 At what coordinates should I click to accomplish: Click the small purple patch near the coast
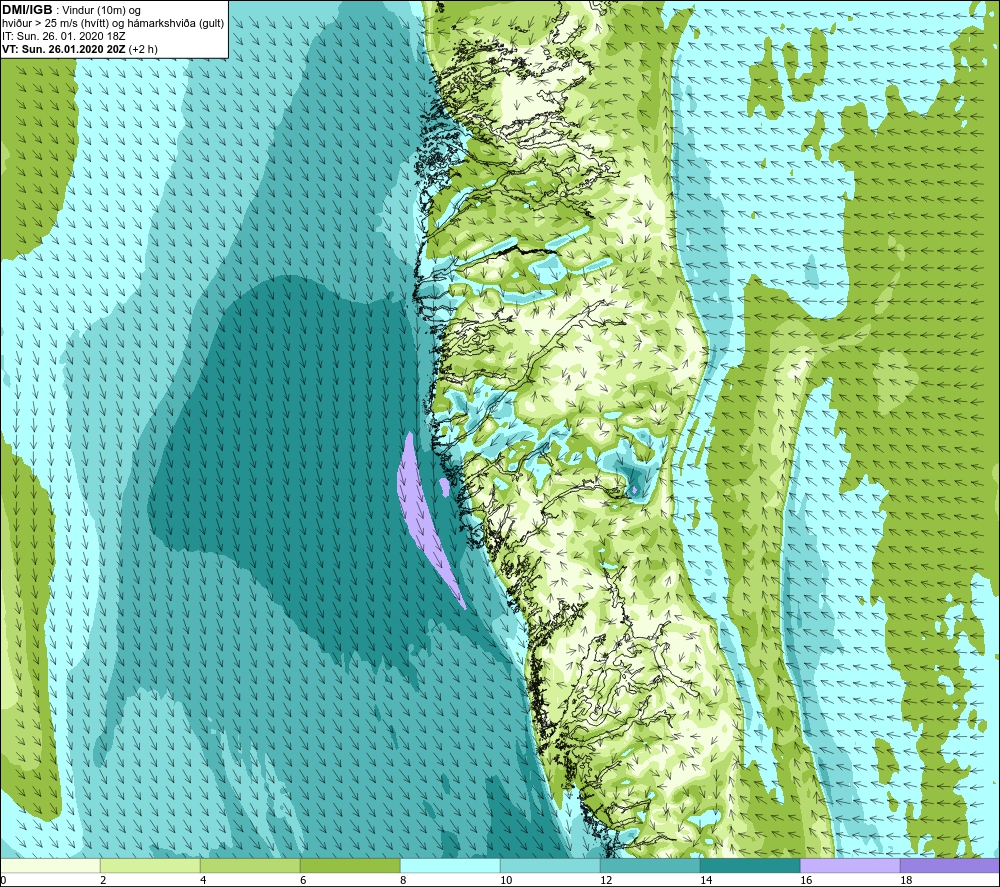(x=445, y=487)
